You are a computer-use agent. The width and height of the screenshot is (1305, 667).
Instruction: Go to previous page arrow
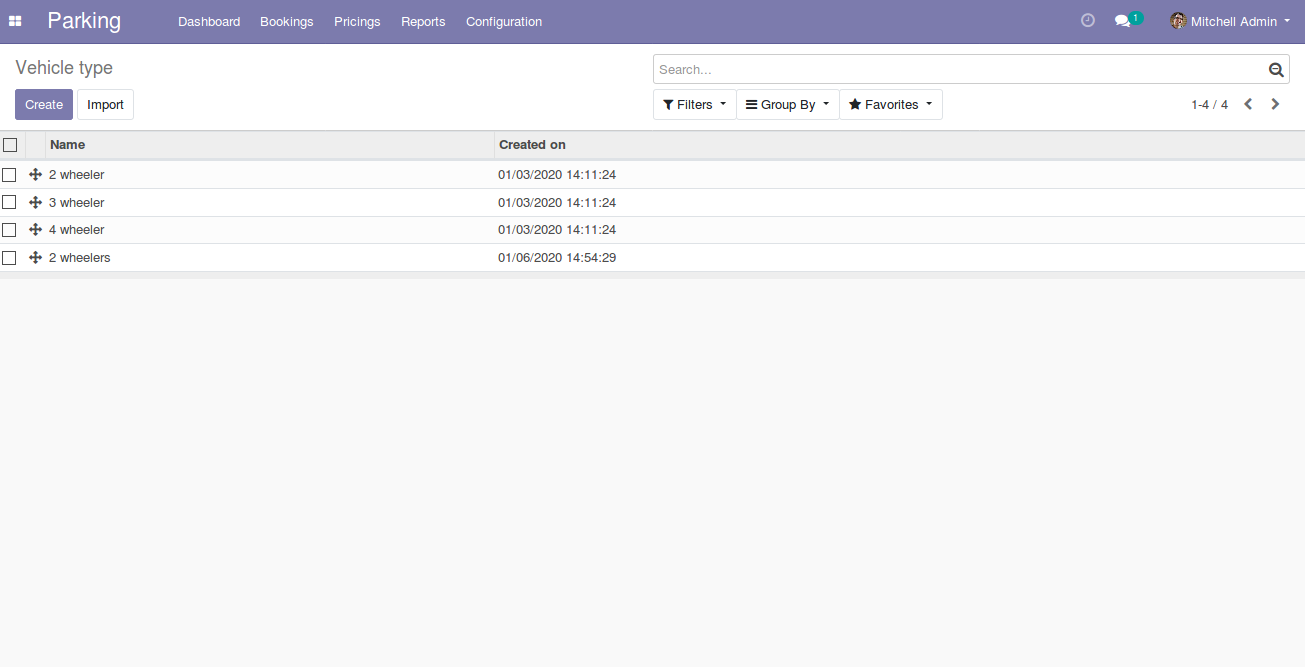click(x=1248, y=104)
